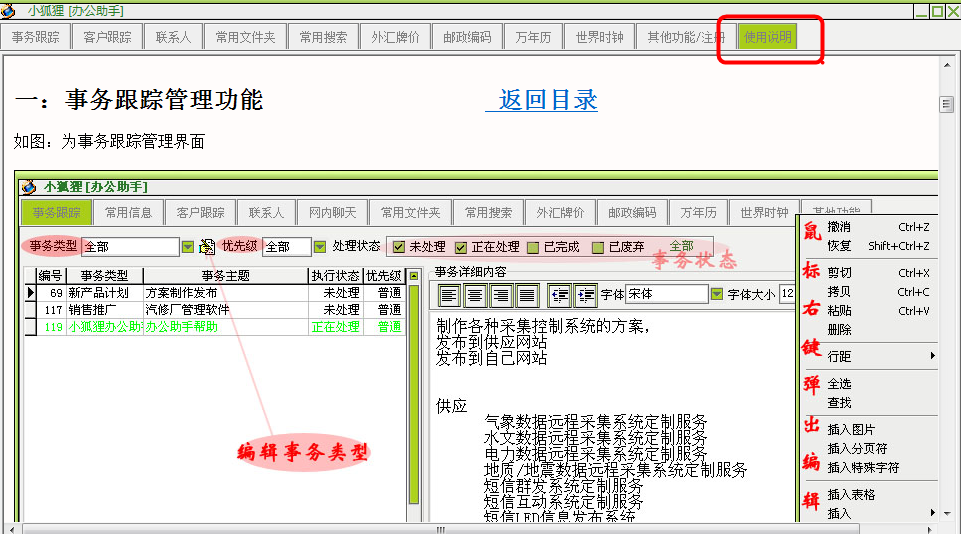Click the green task-list scrollbar thumb
This screenshot has width=961, height=534.
point(414,395)
